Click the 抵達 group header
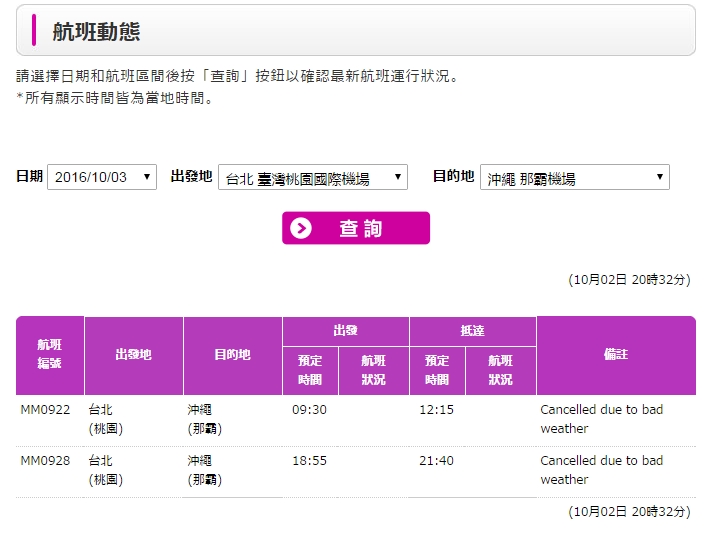This screenshot has height=541, width=725. click(473, 331)
